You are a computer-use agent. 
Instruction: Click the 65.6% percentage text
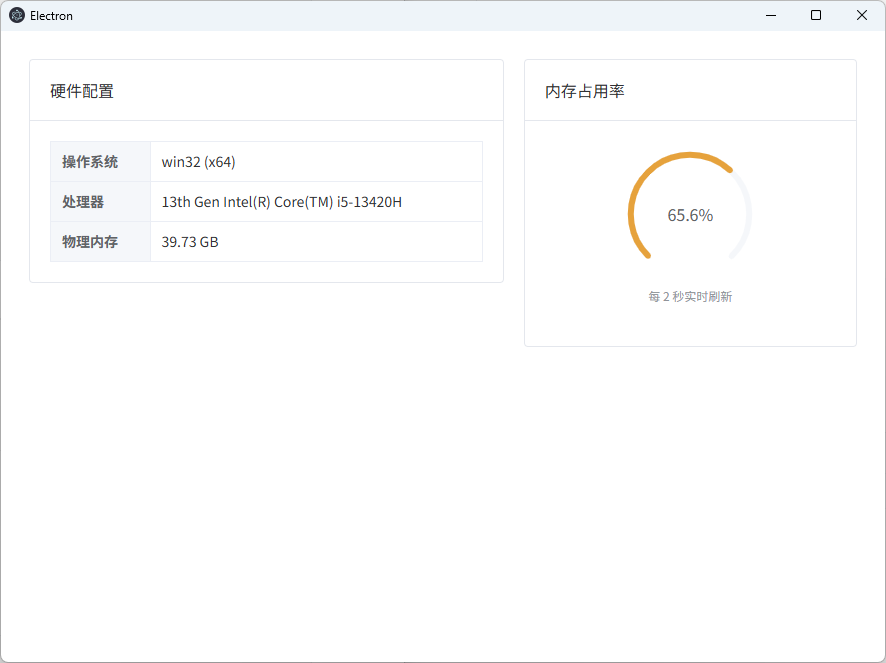tap(690, 215)
